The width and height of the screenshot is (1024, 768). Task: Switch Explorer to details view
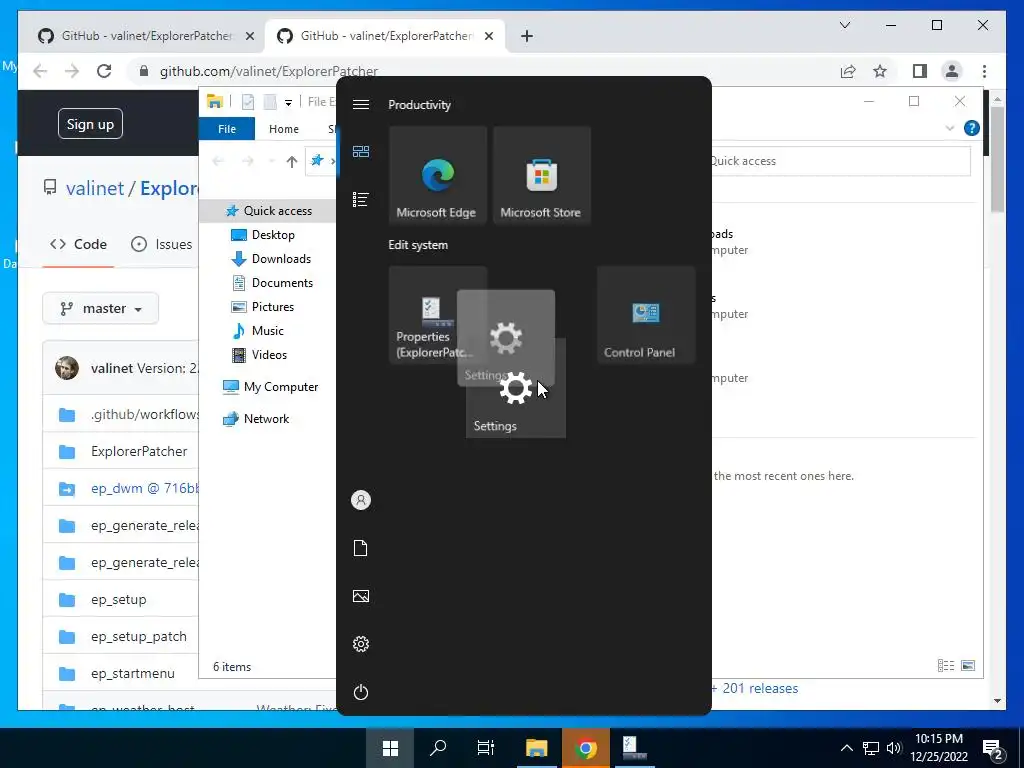(x=946, y=665)
